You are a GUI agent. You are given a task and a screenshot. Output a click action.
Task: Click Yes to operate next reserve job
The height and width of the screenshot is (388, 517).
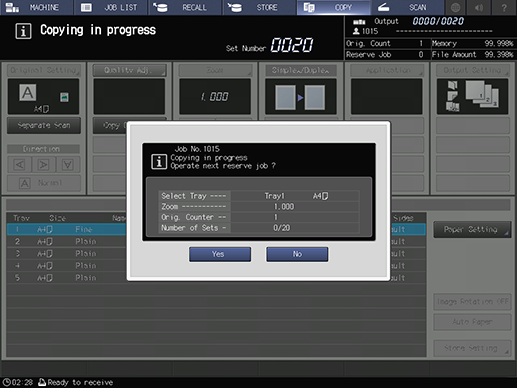pos(220,254)
